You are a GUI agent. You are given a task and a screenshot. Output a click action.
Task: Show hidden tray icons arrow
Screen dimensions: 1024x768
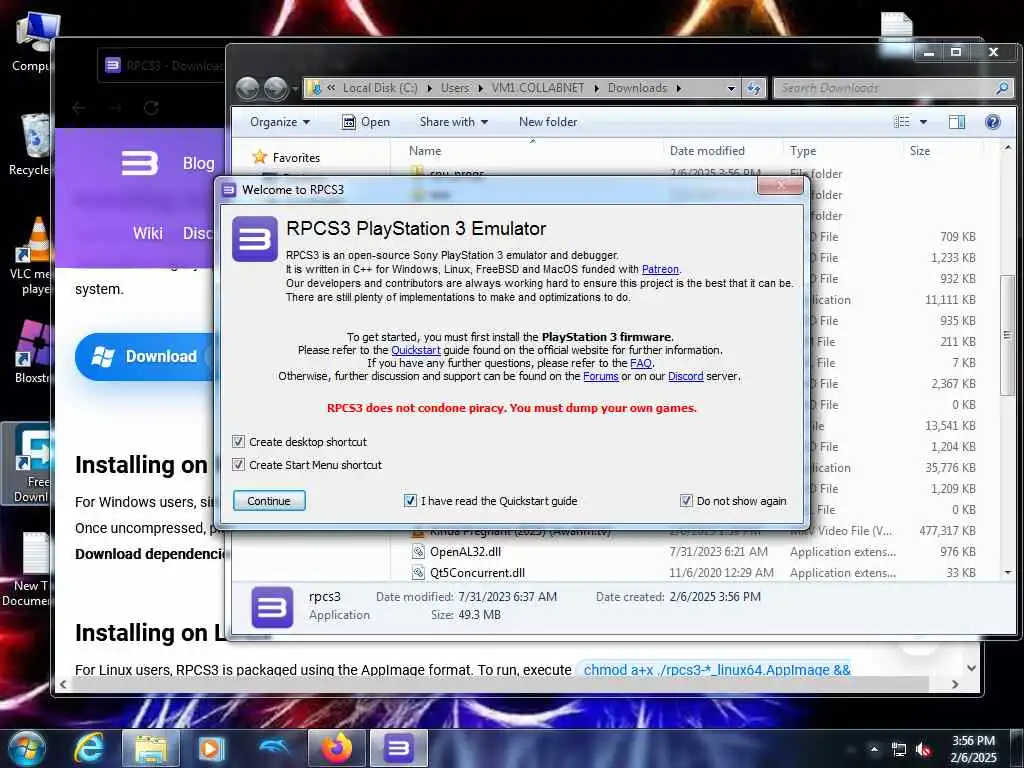(x=874, y=748)
